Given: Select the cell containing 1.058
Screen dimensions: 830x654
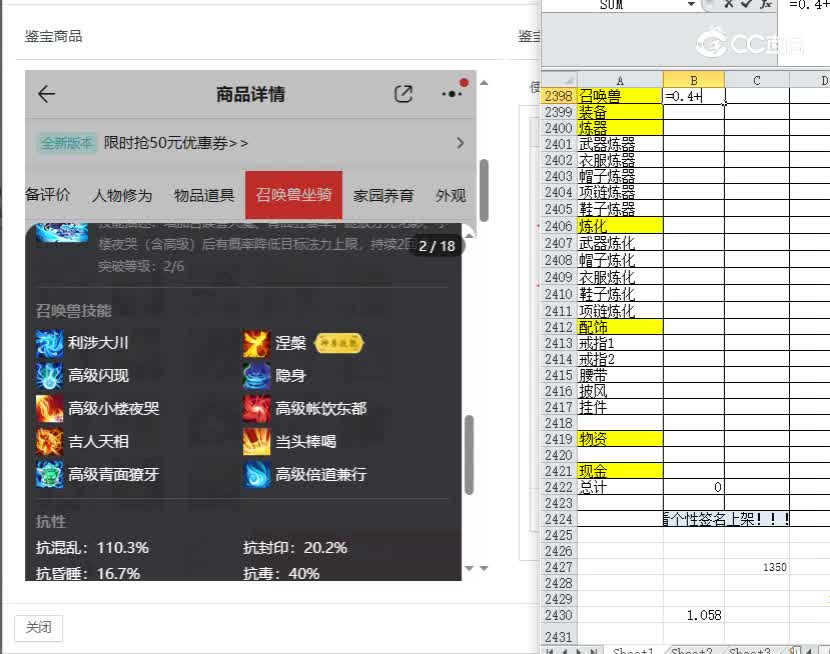Looking at the screenshot, I should click(x=694, y=615).
